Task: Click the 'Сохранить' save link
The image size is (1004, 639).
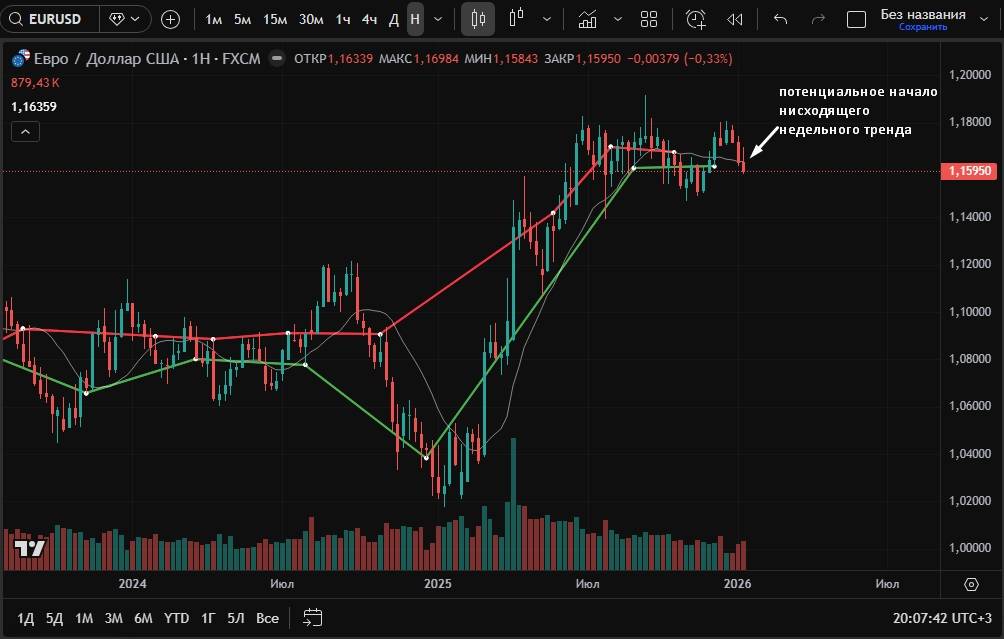Action: pyautogui.click(x=922, y=27)
